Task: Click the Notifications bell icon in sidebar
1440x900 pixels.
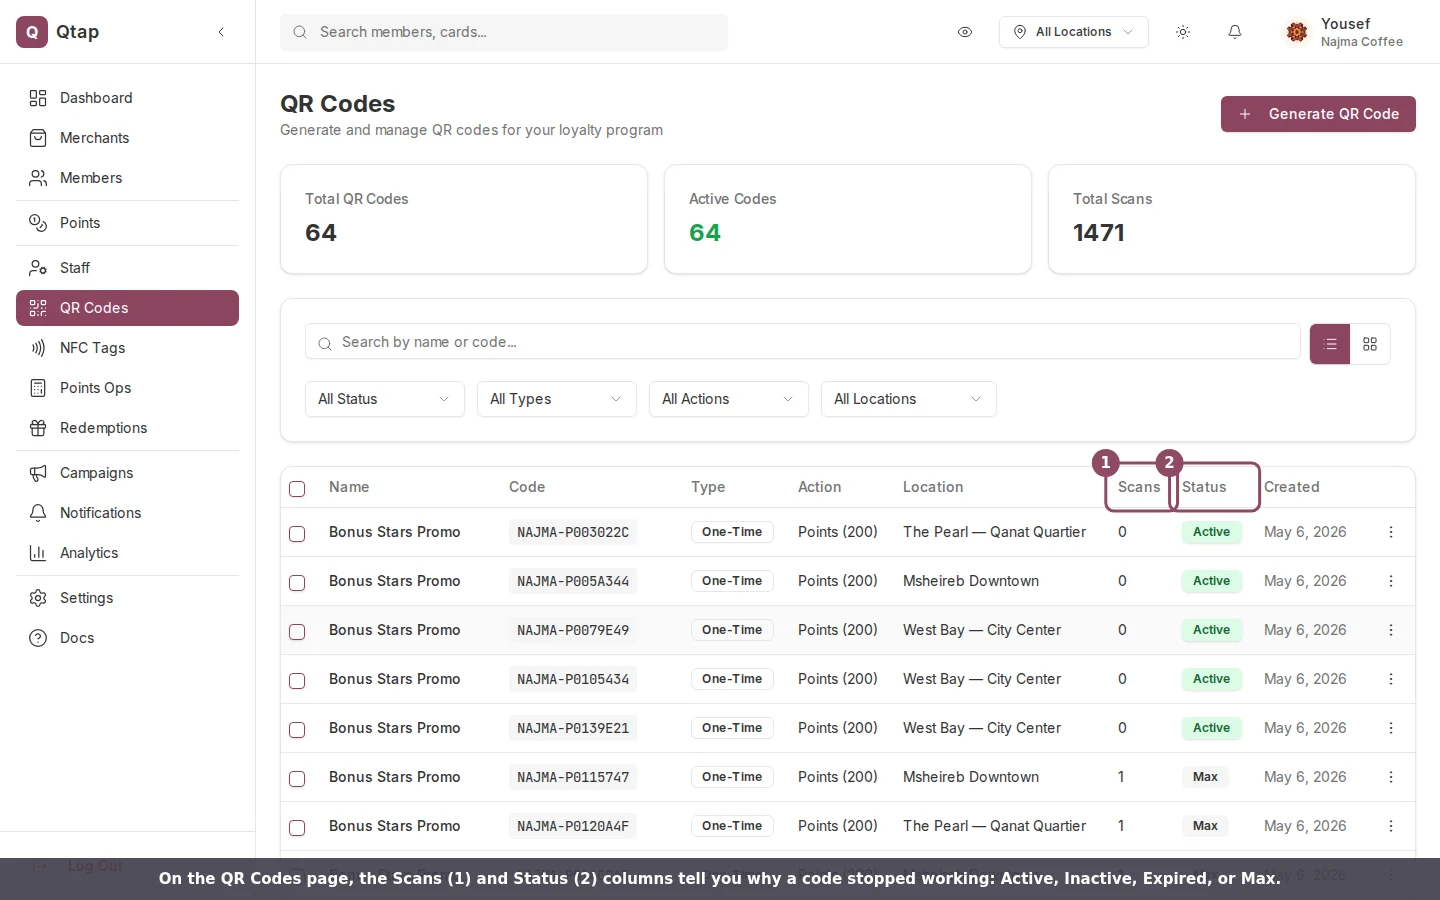Action: (38, 513)
